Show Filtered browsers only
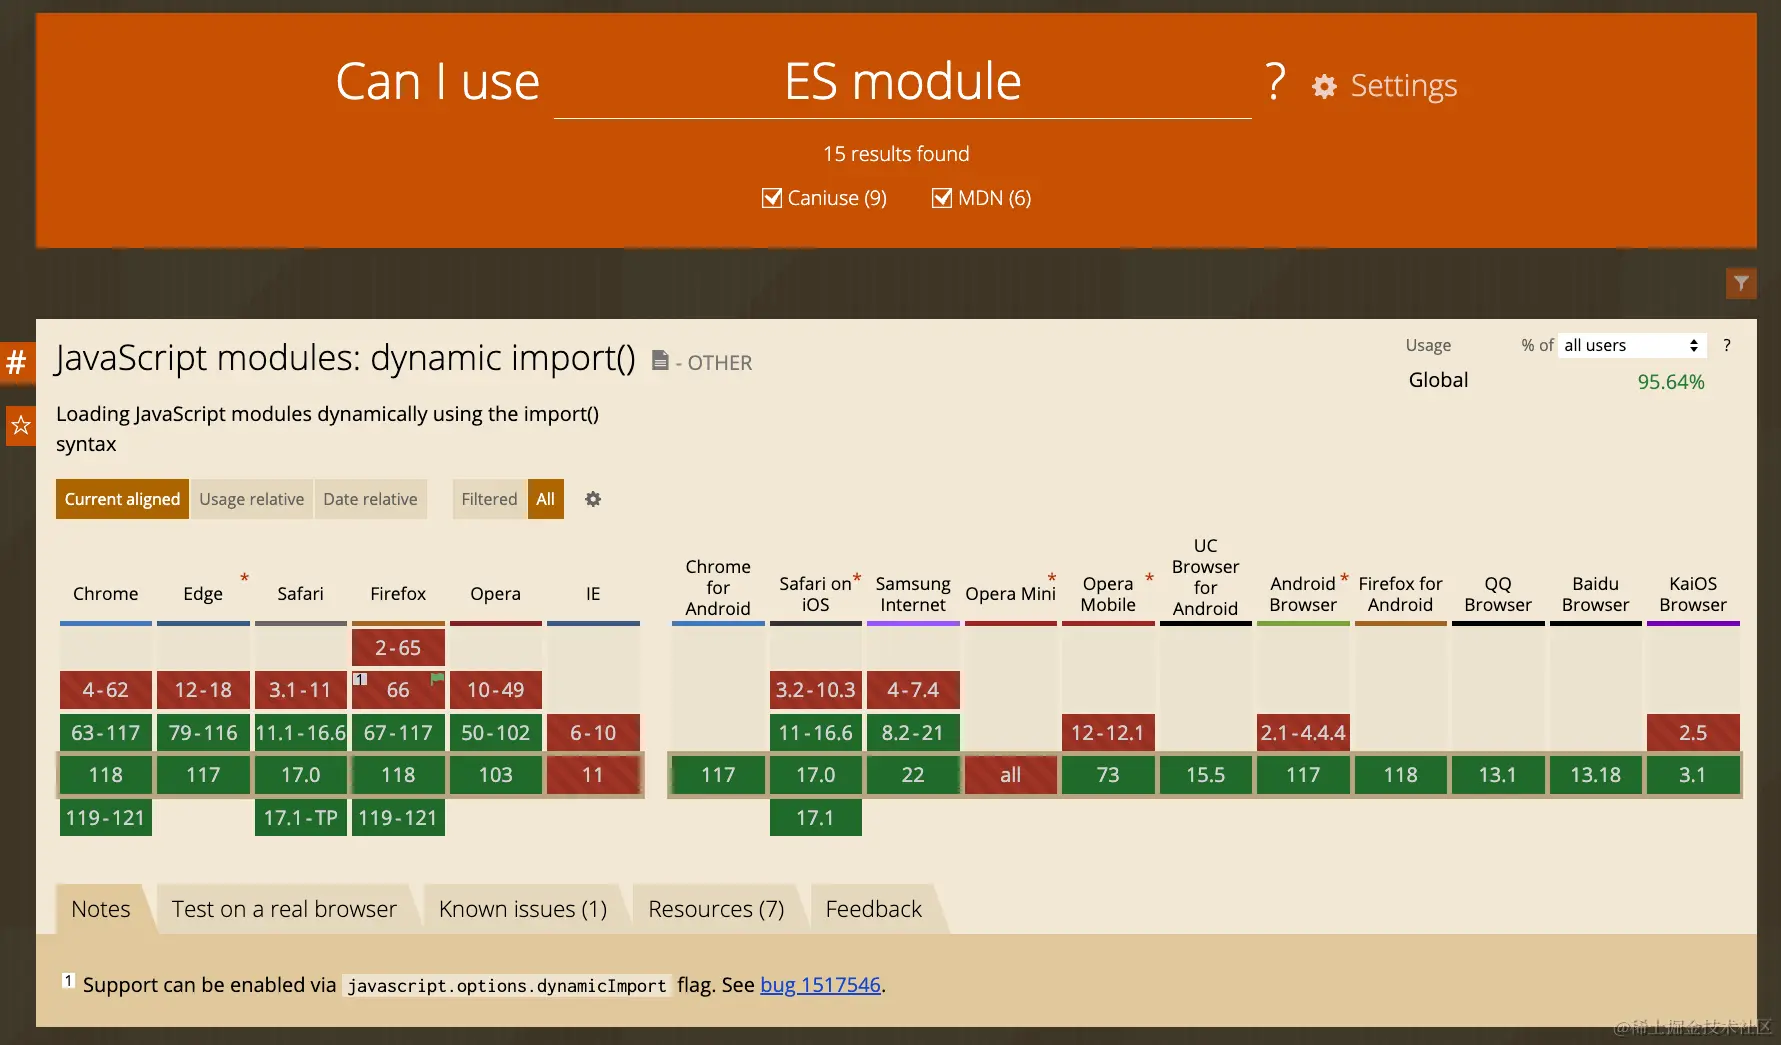This screenshot has width=1781, height=1045. [489, 499]
